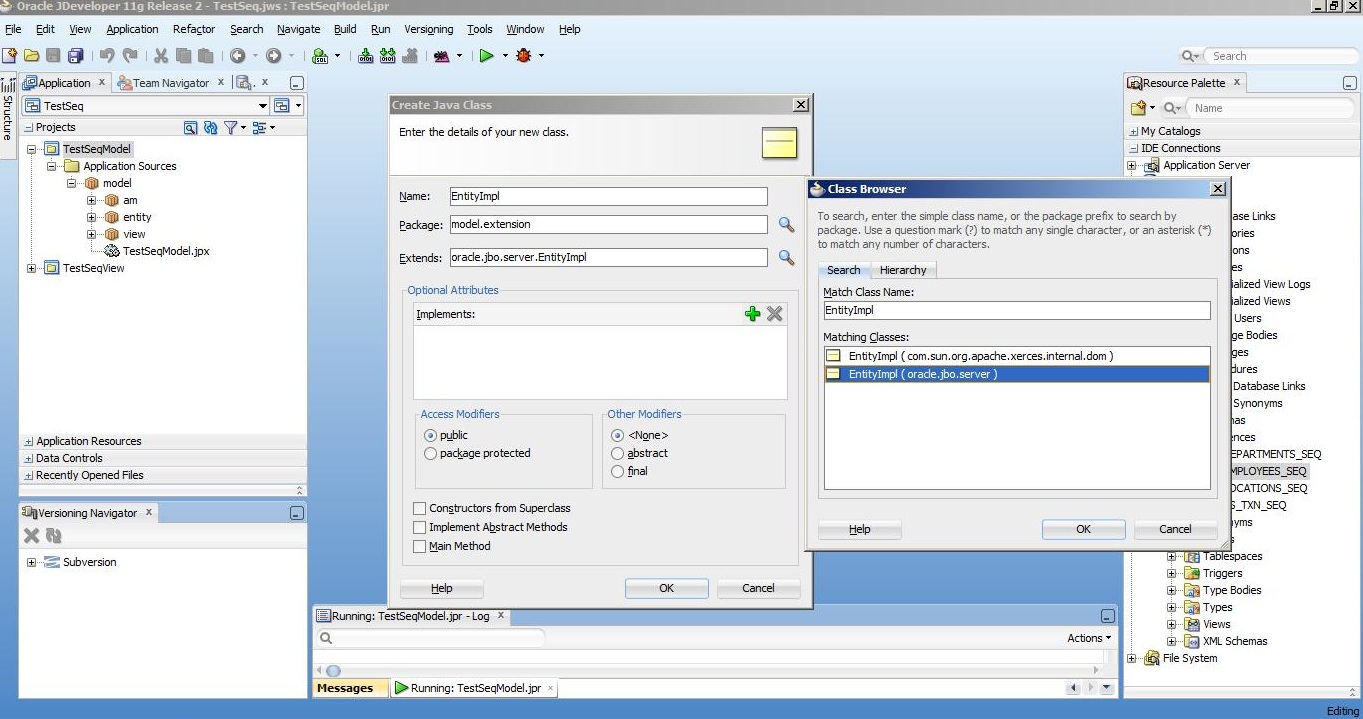Click the delete X in Versioning Navigator

31,536
